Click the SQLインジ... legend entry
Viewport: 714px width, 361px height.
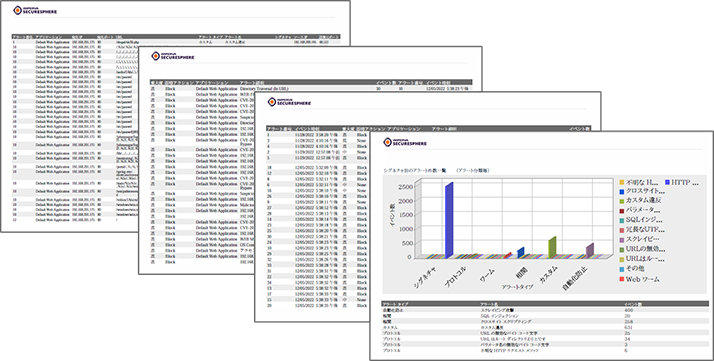tap(641, 220)
